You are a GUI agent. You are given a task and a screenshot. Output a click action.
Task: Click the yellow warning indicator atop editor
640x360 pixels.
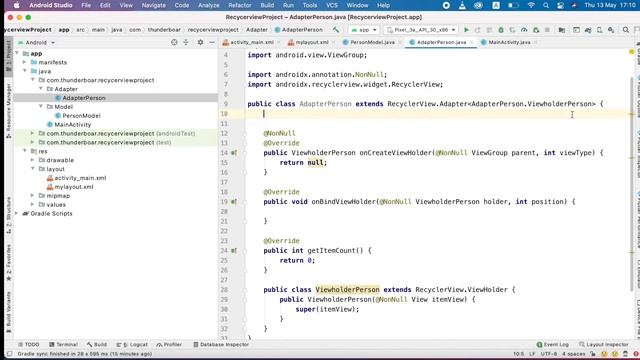click(x=632, y=52)
